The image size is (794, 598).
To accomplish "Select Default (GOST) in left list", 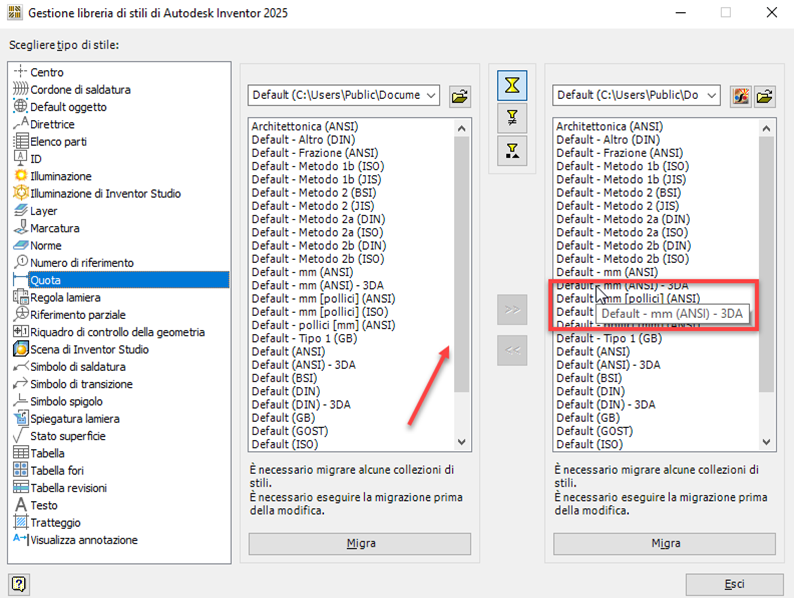I will coord(290,431).
